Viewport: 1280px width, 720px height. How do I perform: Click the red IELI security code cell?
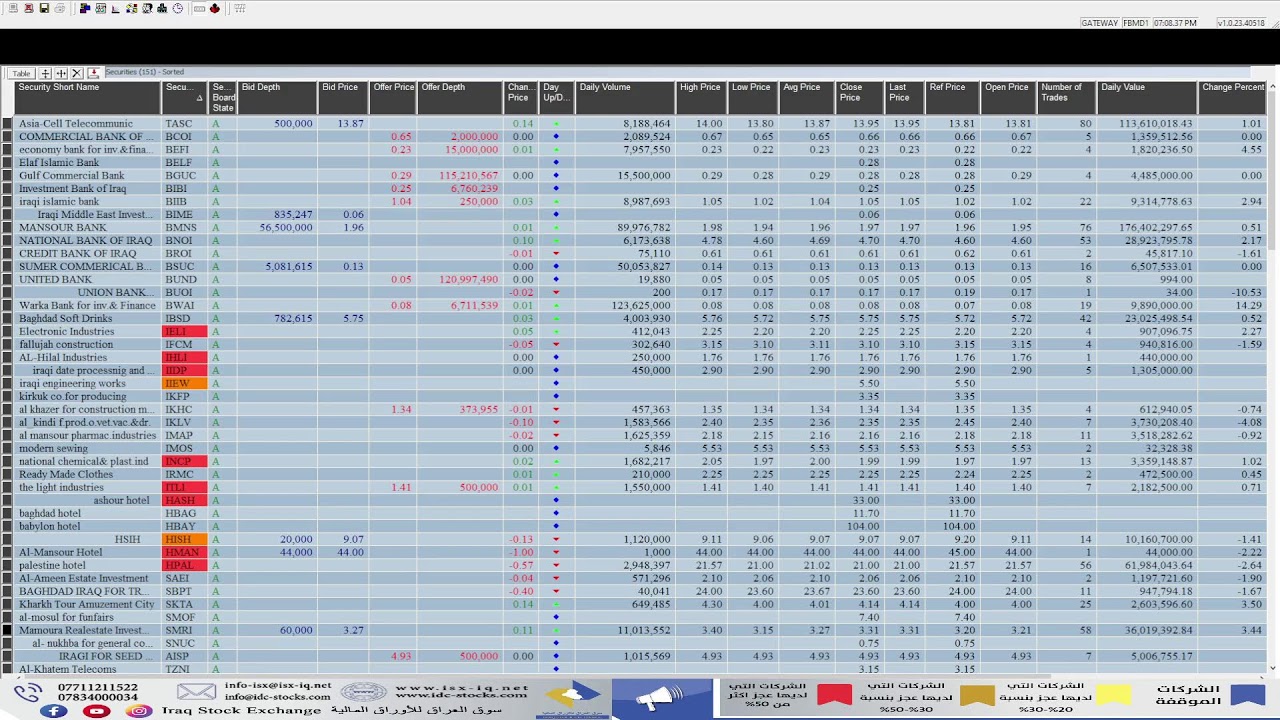click(184, 332)
